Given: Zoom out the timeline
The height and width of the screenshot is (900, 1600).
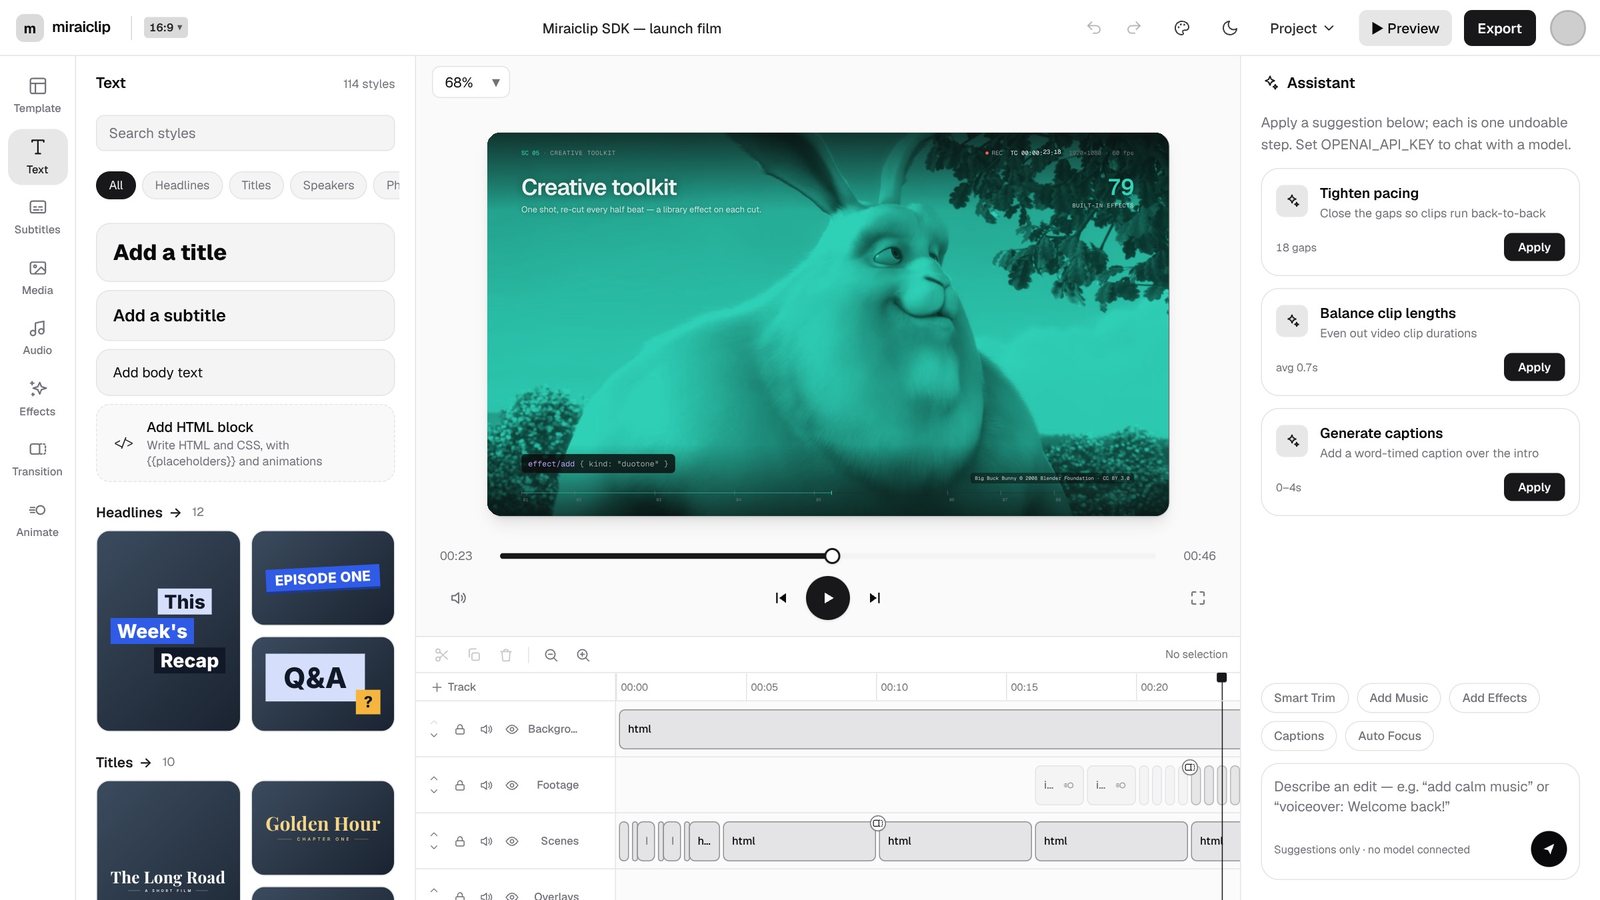Looking at the screenshot, I should pos(551,655).
